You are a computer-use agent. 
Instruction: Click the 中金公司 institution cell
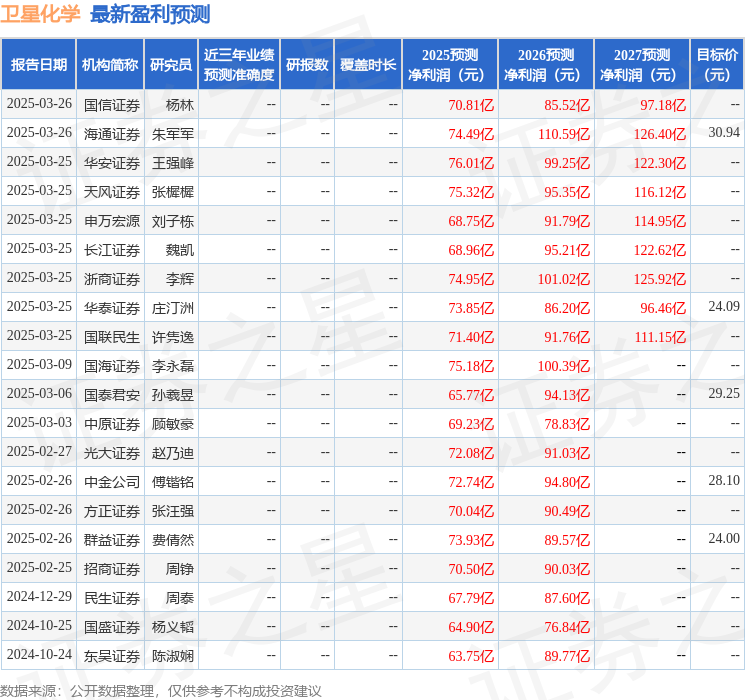tap(112, 482)
